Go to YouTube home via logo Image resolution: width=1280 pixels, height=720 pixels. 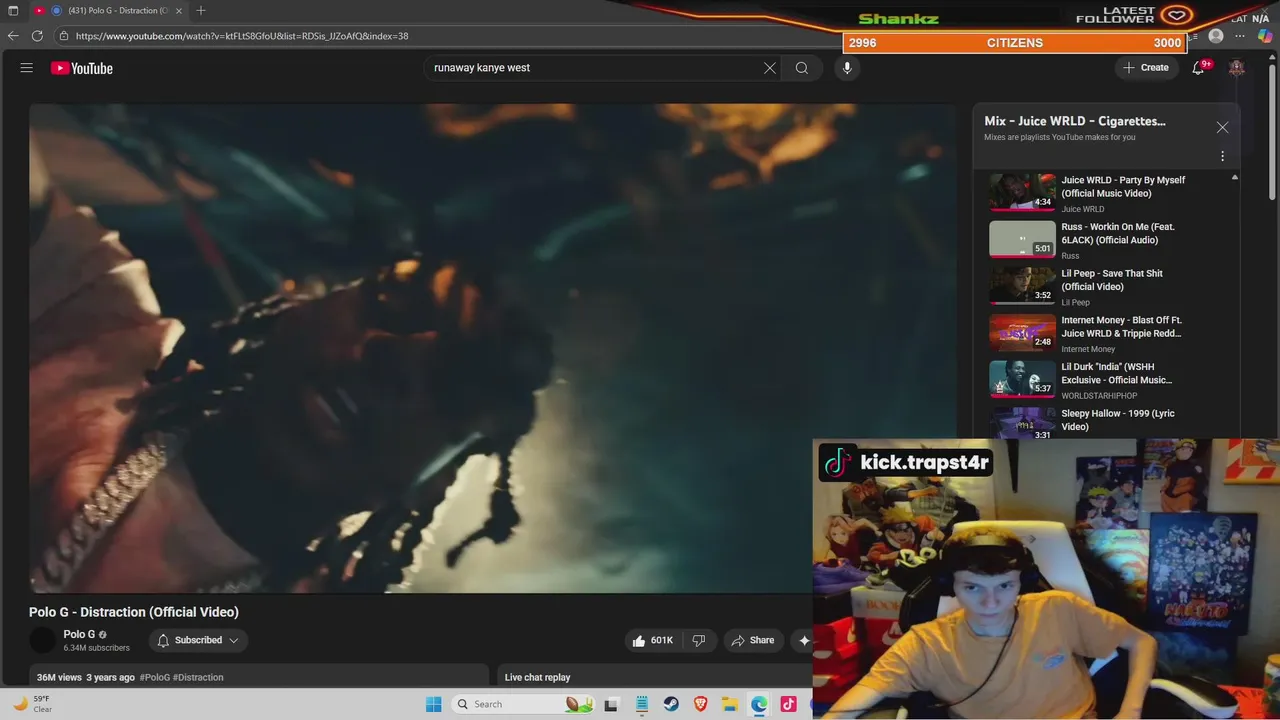point(82,68)
